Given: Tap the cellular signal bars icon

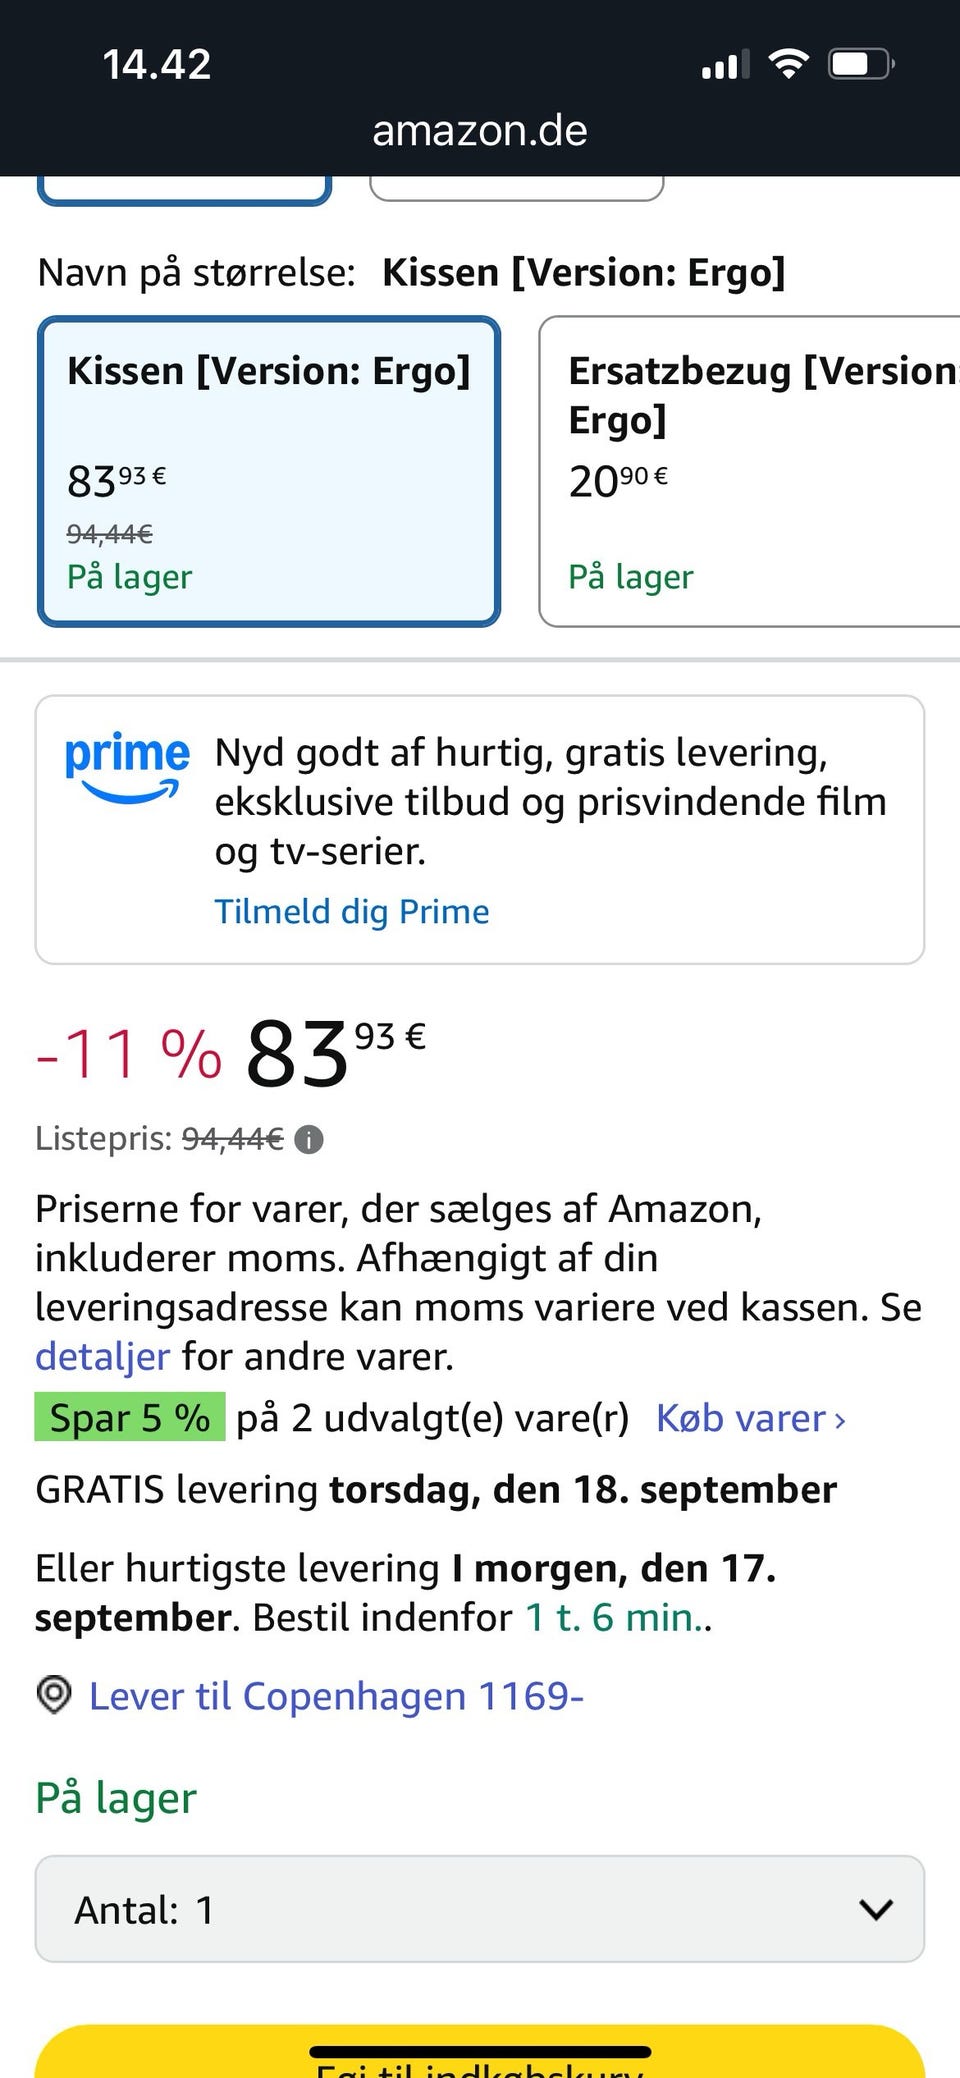Looking at the screenshot, I should coord(725,66).
